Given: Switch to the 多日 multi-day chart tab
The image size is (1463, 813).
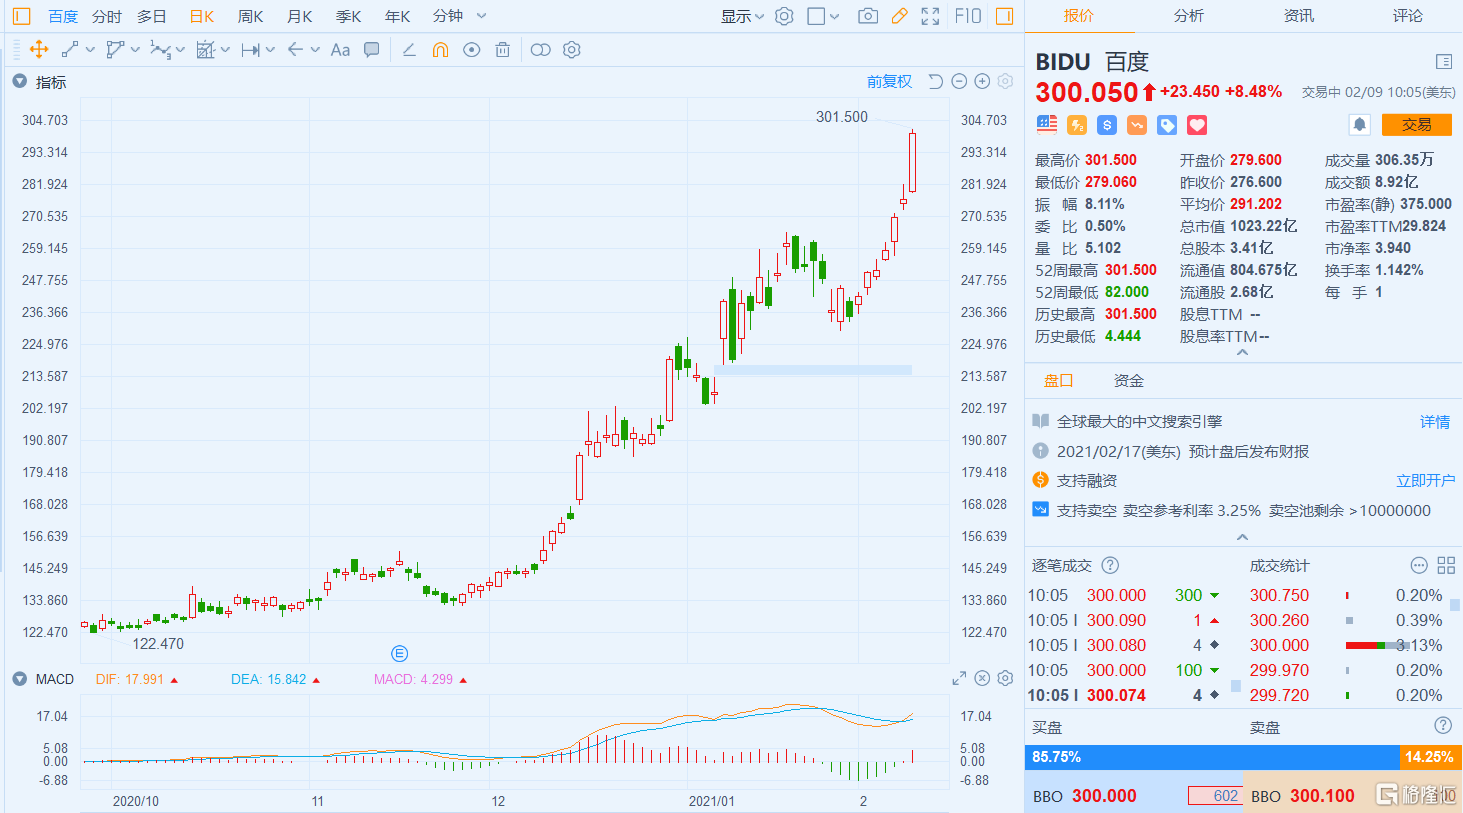Looking at the screenshot, I should 151,16.
